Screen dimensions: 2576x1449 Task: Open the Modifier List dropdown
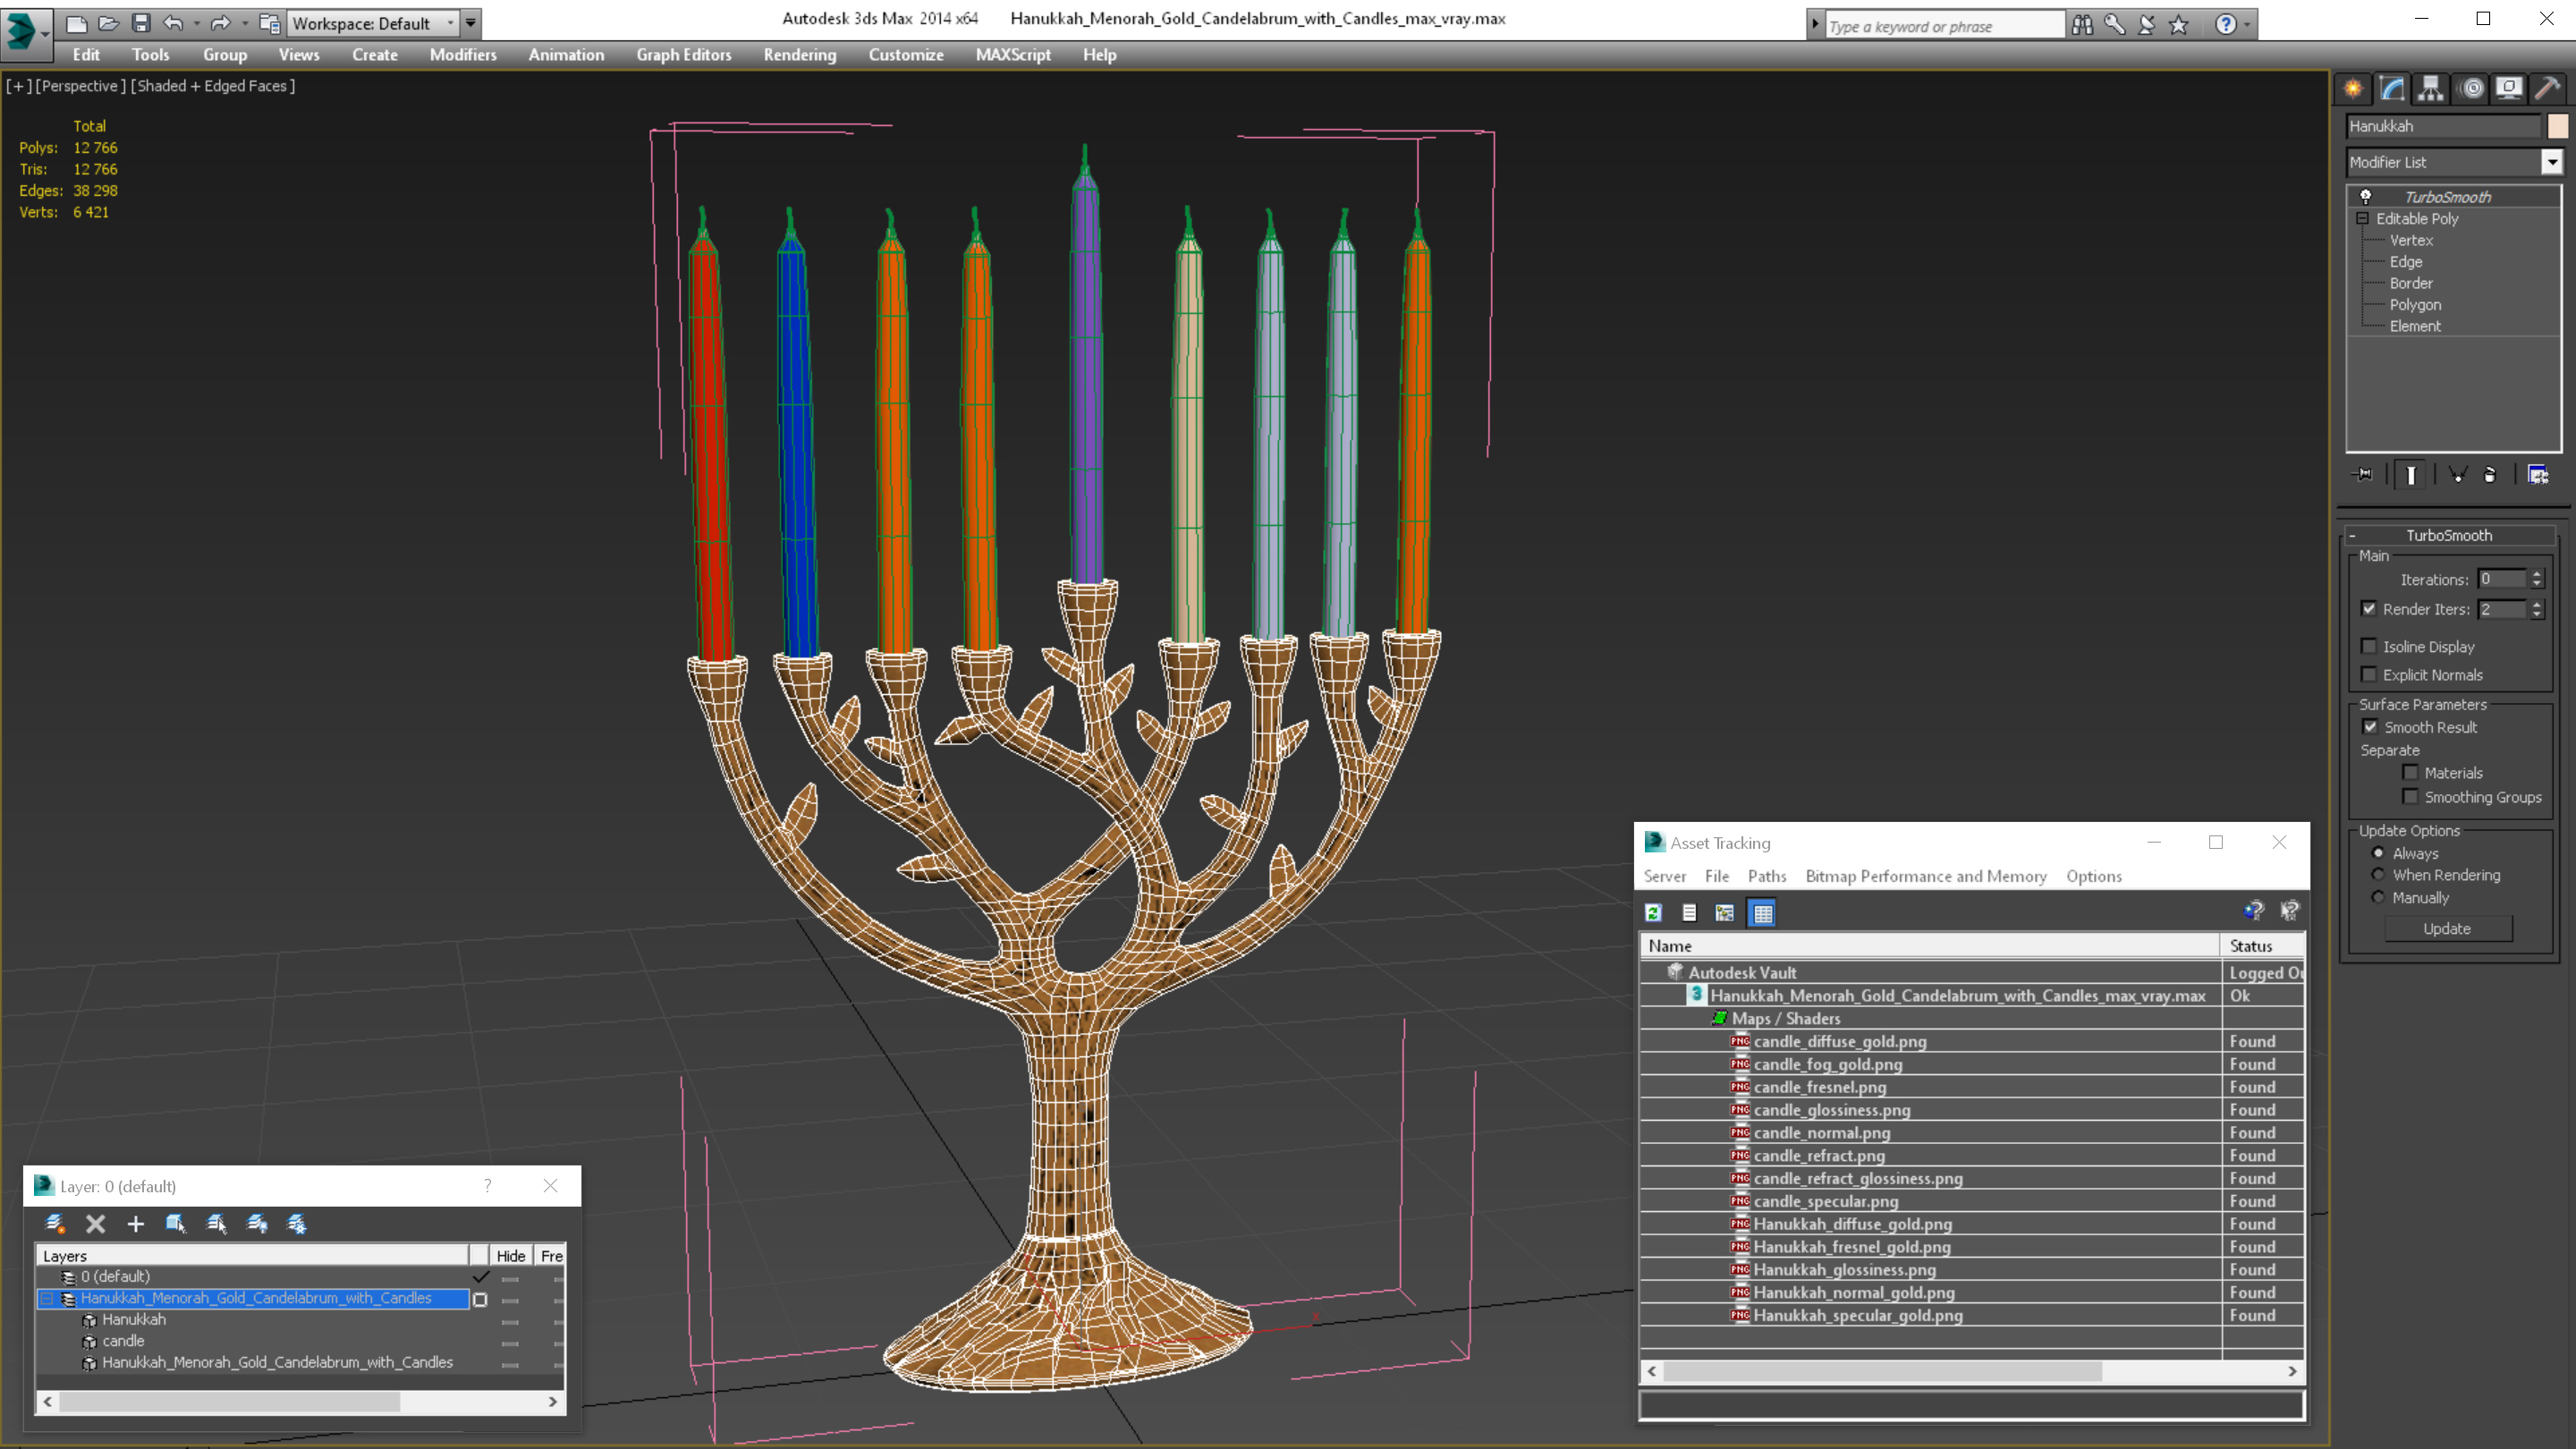(x=2552, y=162)
